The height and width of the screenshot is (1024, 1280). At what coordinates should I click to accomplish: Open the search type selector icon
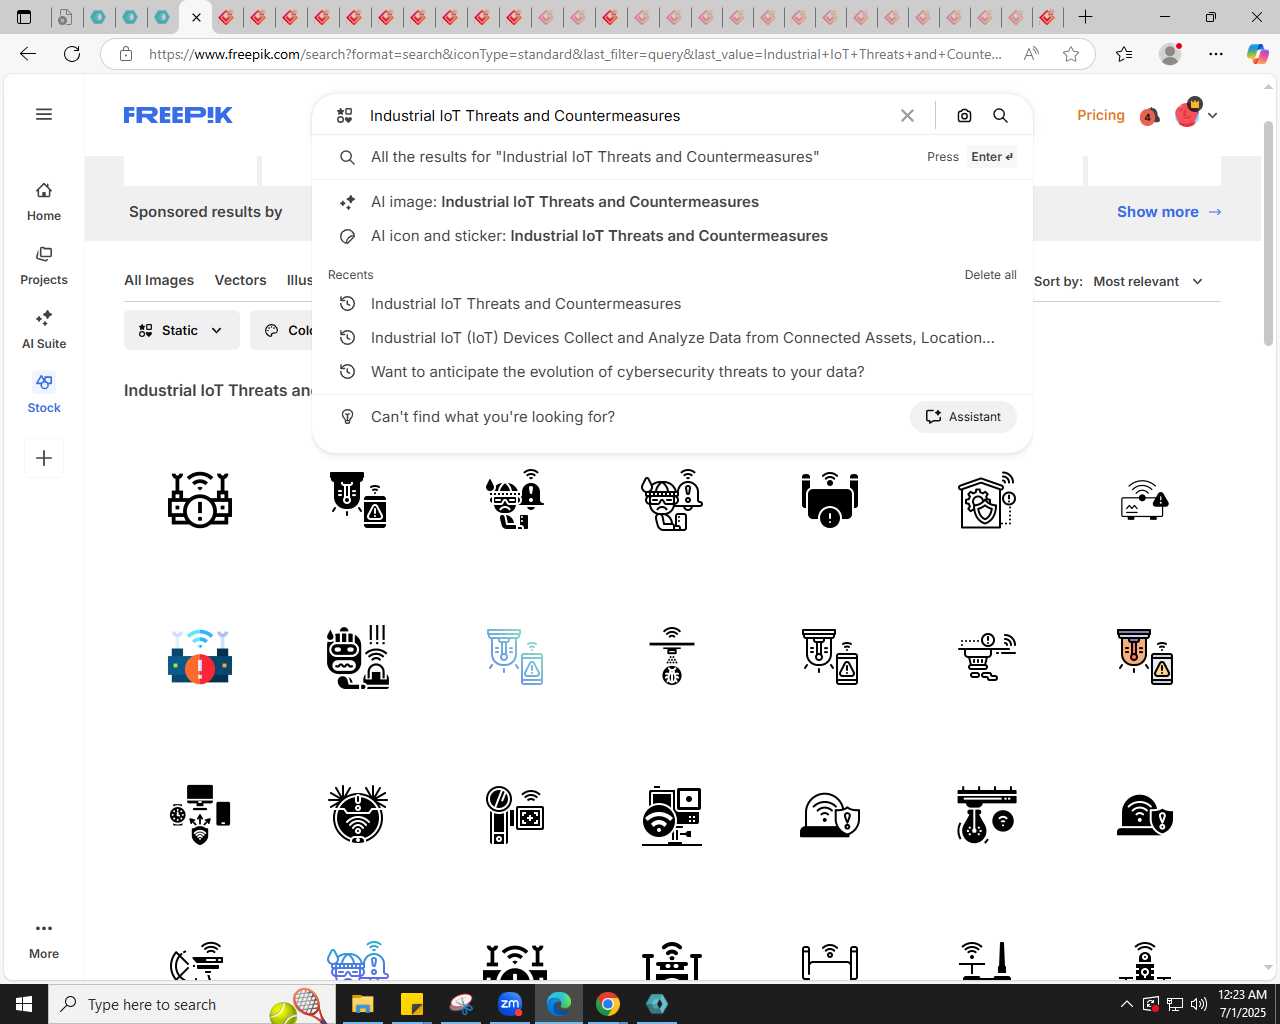[345, 116]
